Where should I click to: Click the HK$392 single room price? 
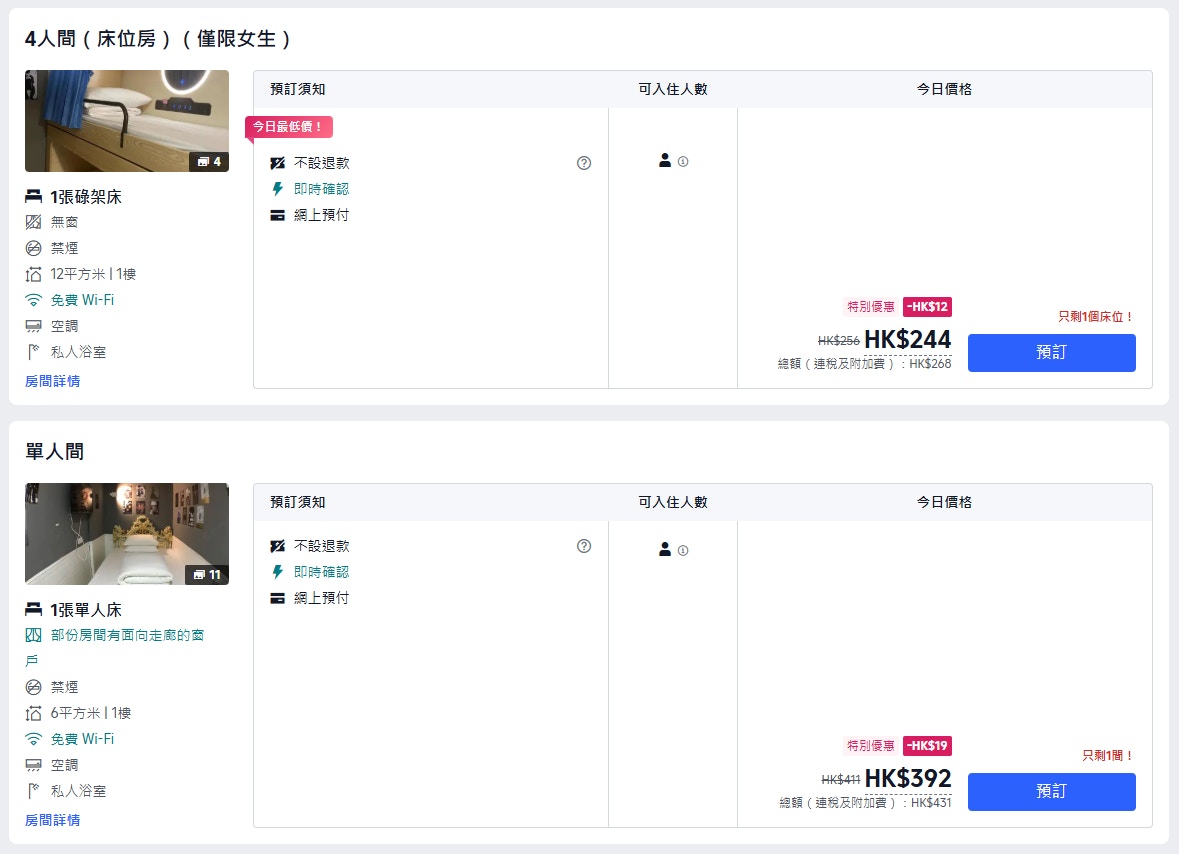(x=908, y=779)
